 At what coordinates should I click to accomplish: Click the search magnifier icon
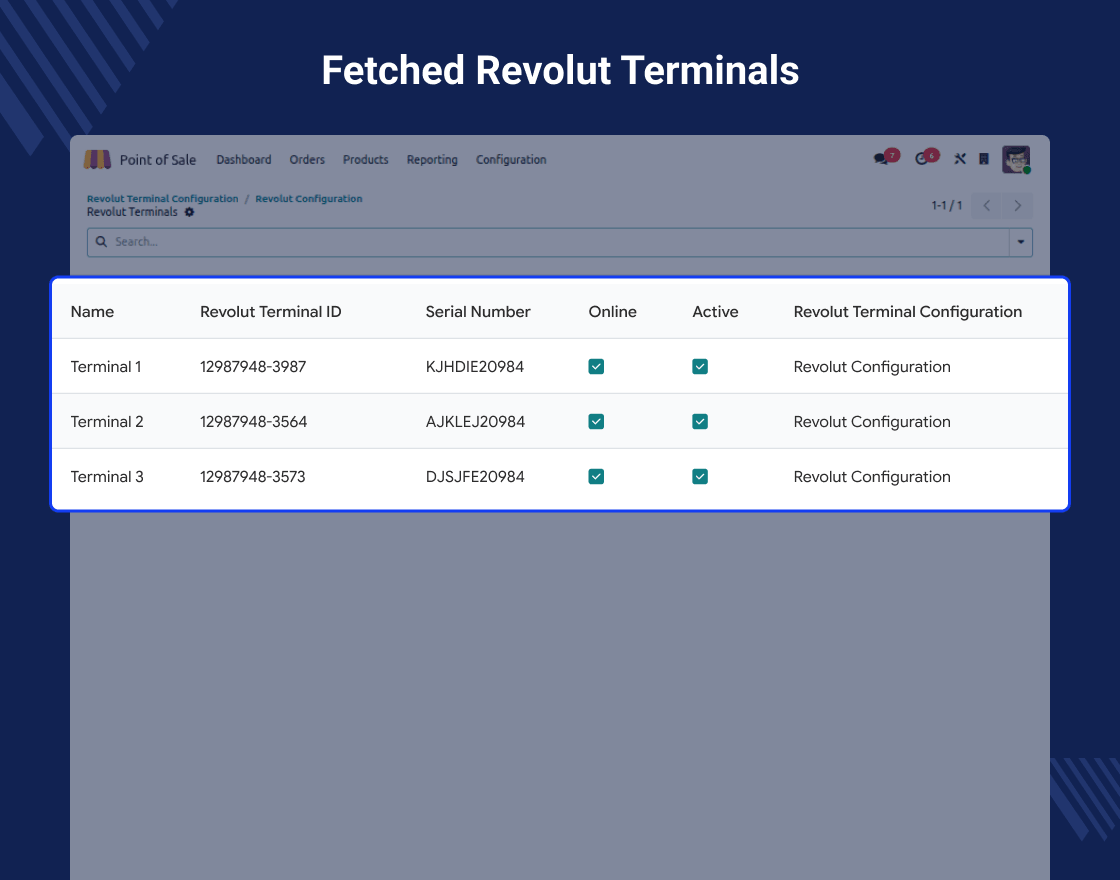point(101,241)
